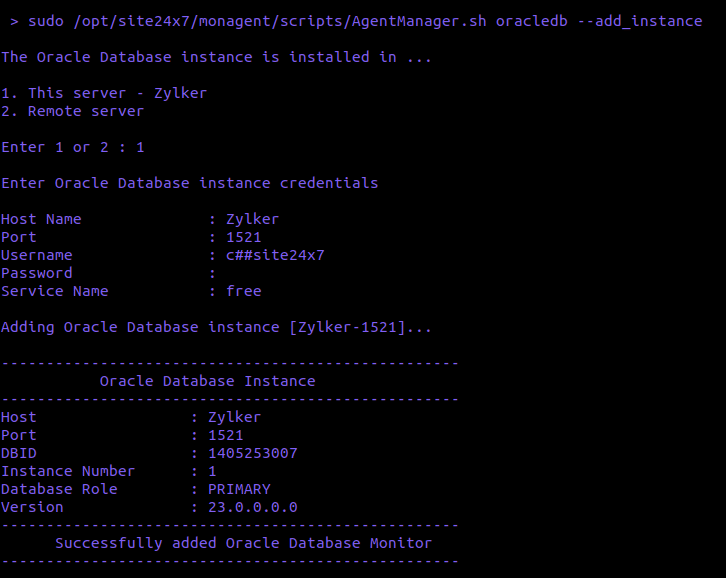Click the Service Name value 'free'
The image size is (726, 578).
coord(244,291)
